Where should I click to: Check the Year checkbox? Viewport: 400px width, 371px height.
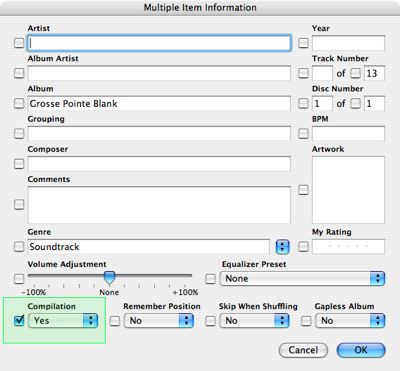point(303,43)
